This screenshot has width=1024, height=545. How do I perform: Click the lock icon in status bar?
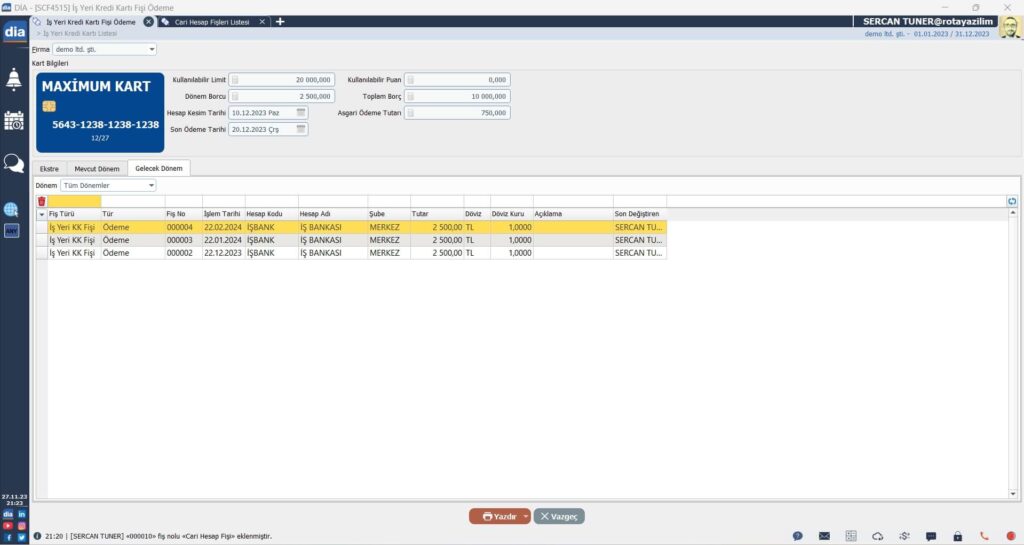click(957, 536)
